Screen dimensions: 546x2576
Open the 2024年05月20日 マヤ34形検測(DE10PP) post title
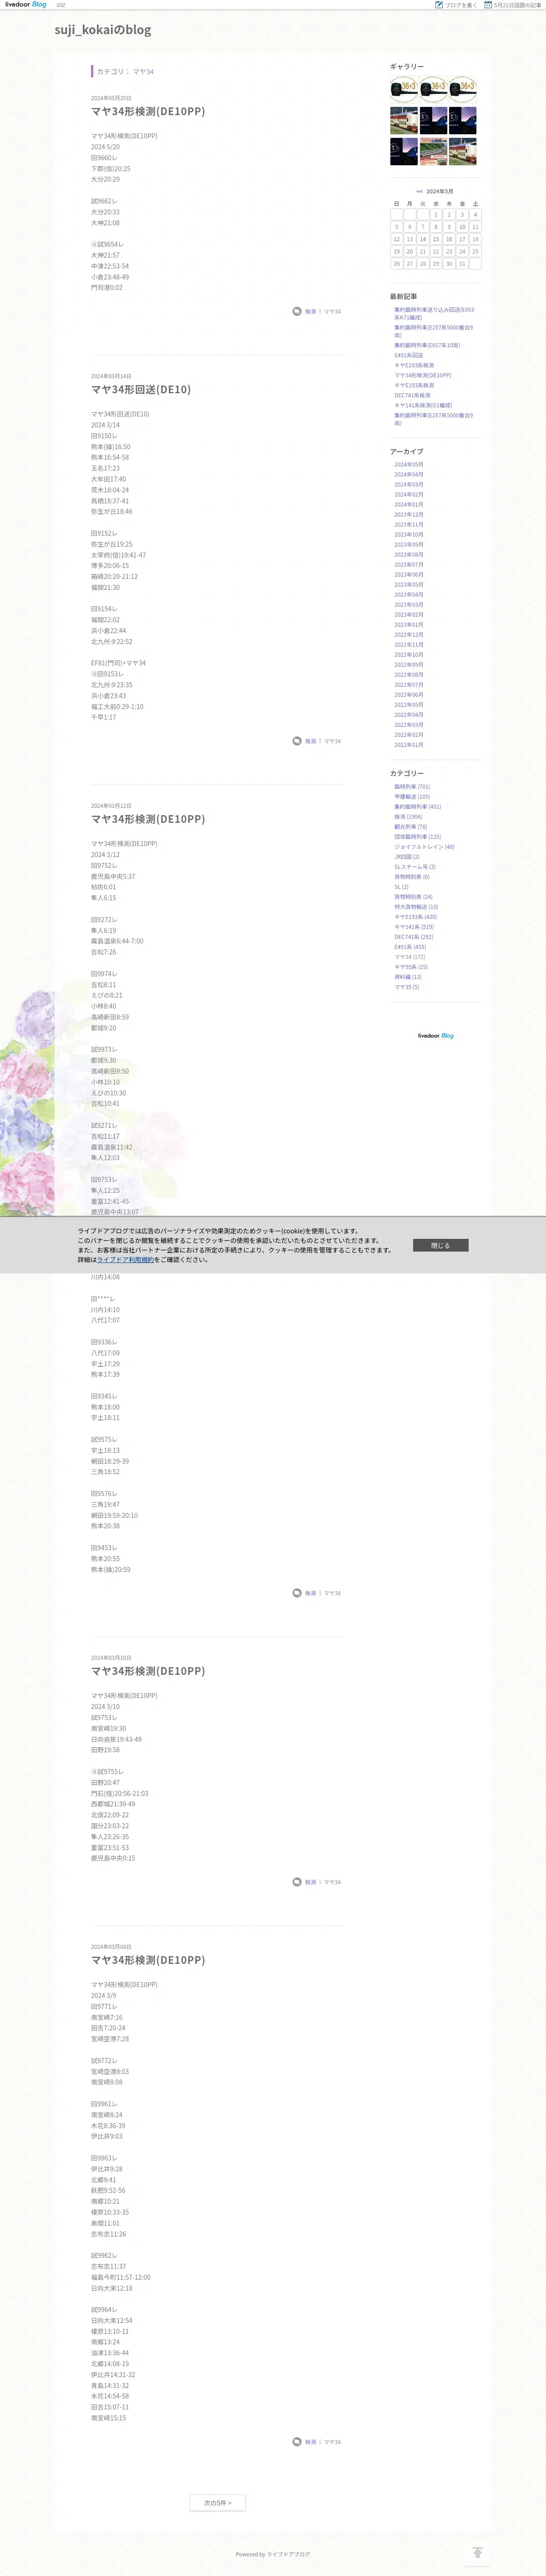[x=148, y=112]
